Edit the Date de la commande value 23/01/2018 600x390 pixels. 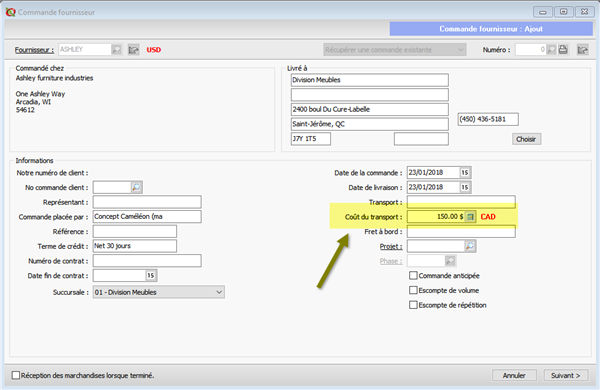[x=433, y=173]
